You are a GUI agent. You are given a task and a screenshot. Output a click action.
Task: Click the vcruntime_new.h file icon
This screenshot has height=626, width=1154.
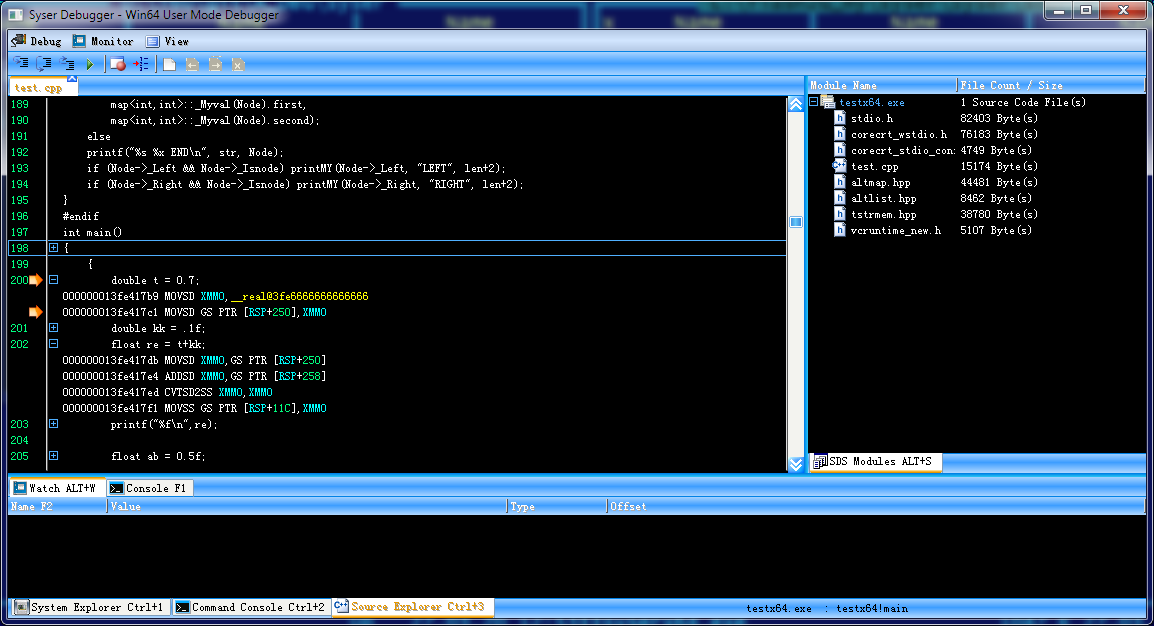pos(840,230)
